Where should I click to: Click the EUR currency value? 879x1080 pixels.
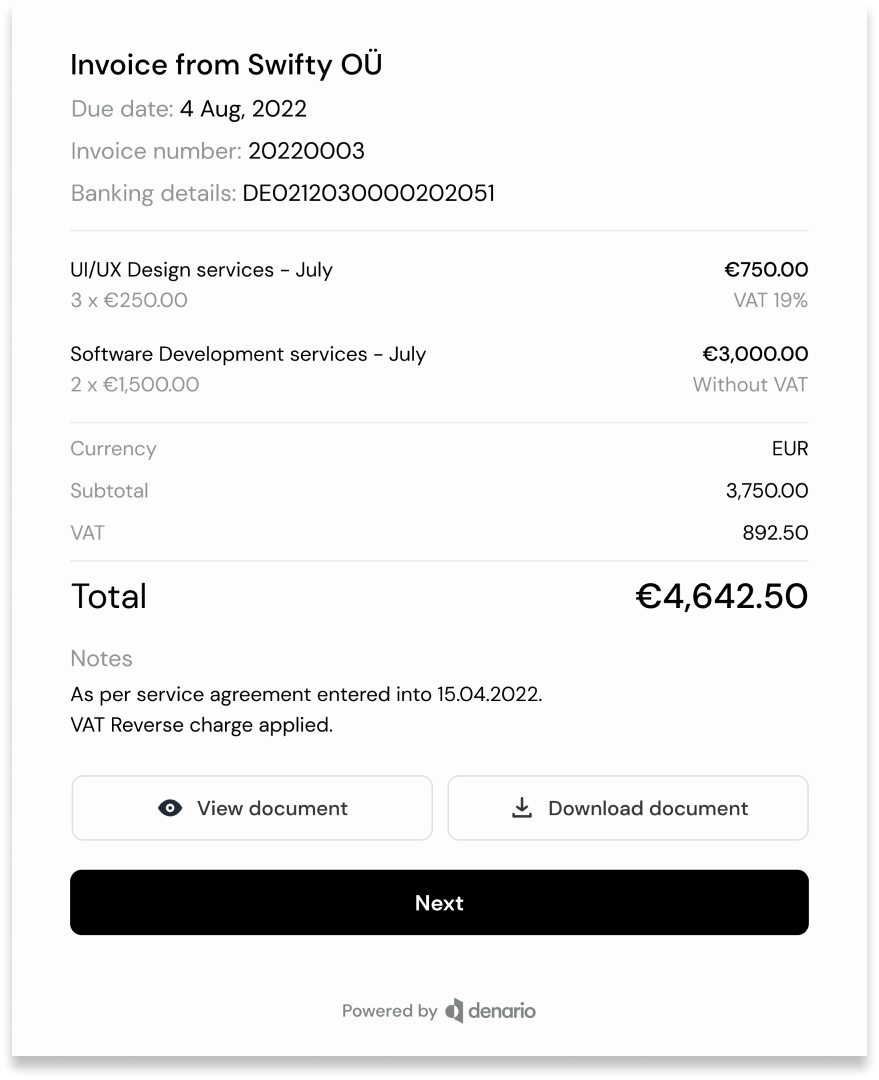pos(790,448)
